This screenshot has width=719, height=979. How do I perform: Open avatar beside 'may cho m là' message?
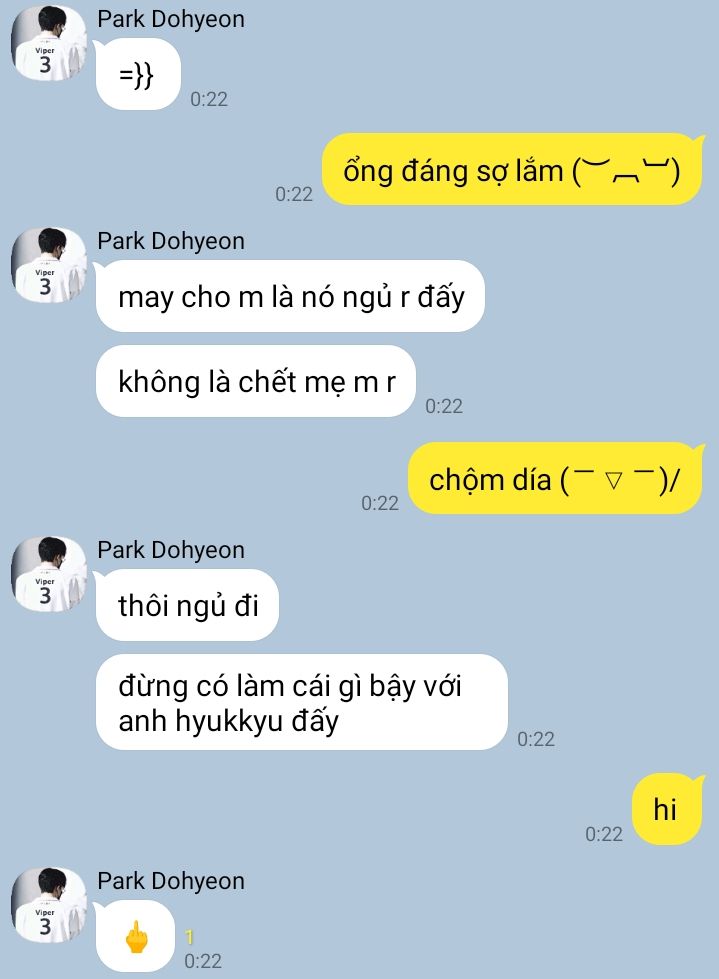pyautogui.click(x=49, y=265)
